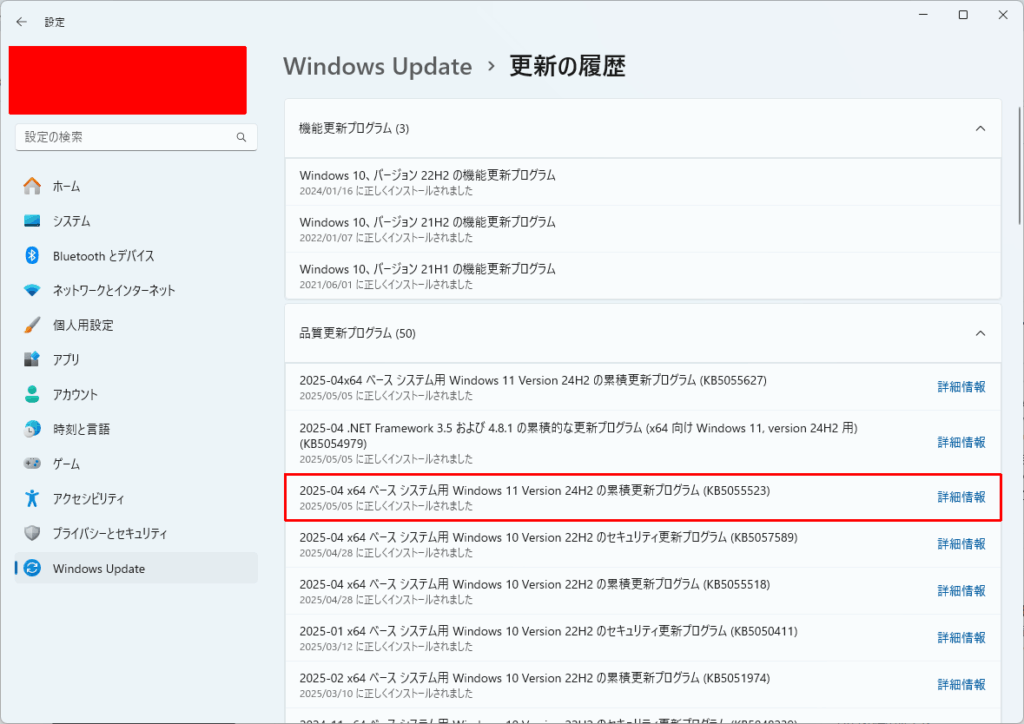Select the KB5054979 .NET Framework entry text
The image size is (1024, 724).
tap(578, 435)
